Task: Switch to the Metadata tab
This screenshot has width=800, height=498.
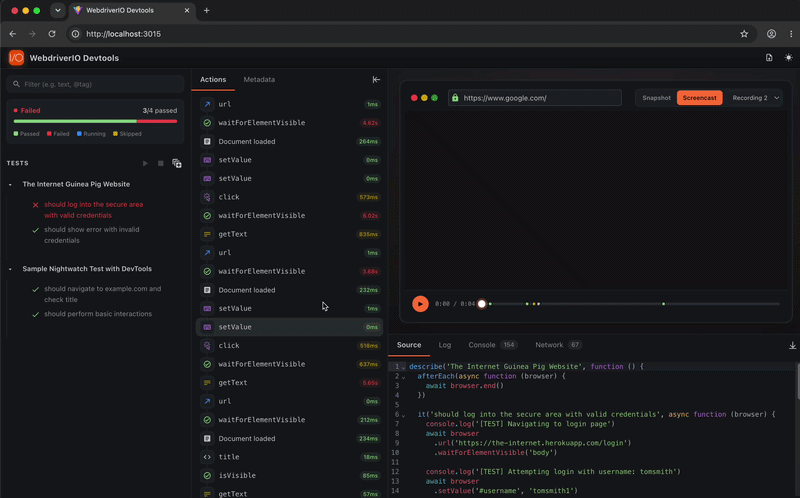Action: 259,80
